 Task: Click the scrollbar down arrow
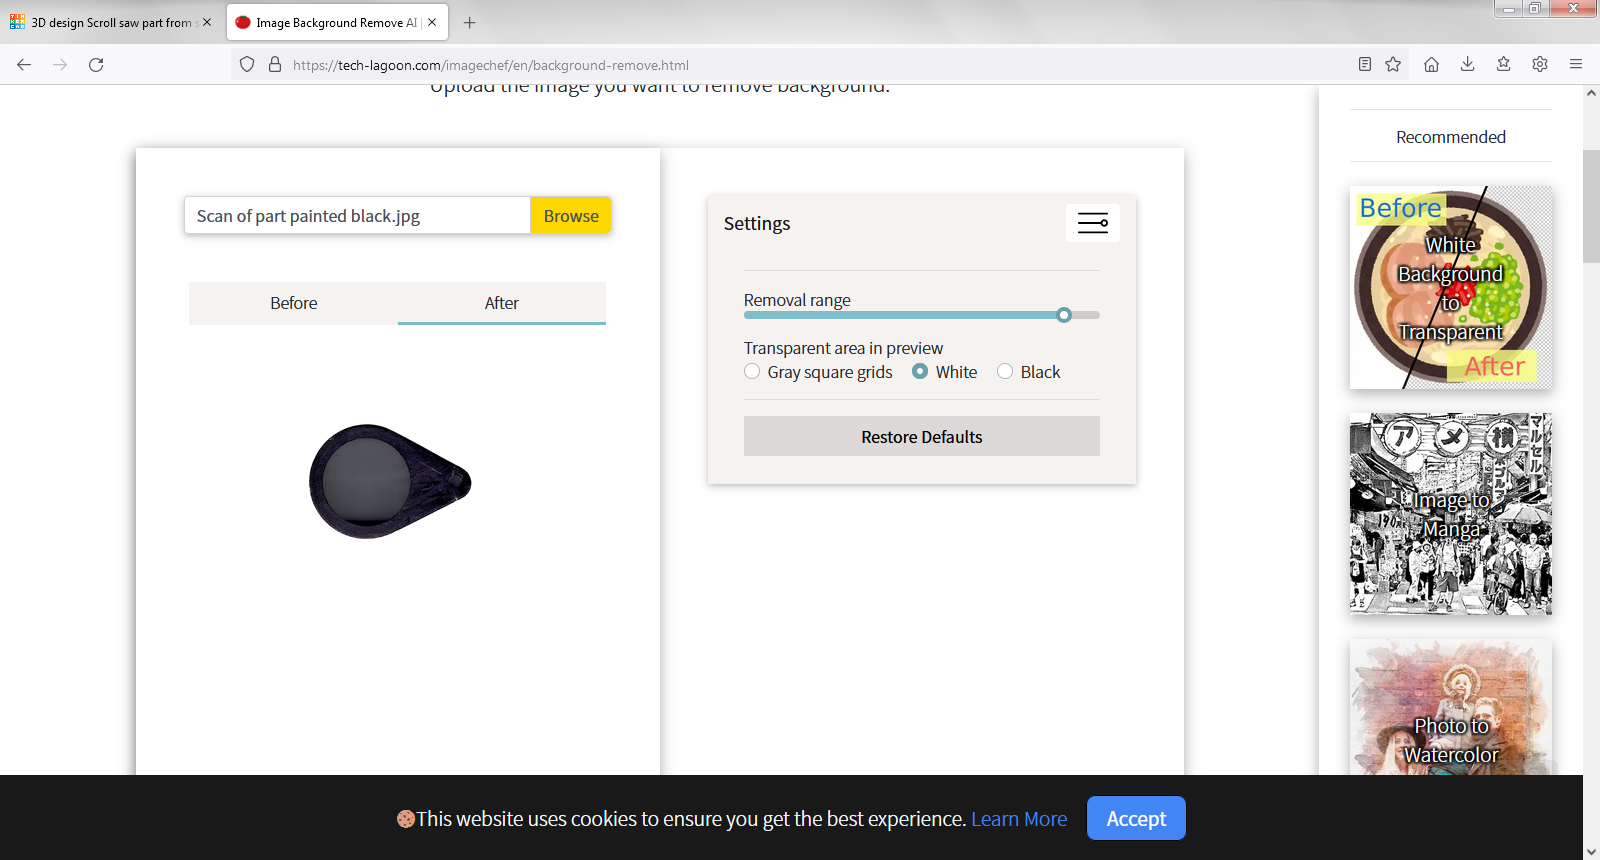click(x=1591, y=852)
